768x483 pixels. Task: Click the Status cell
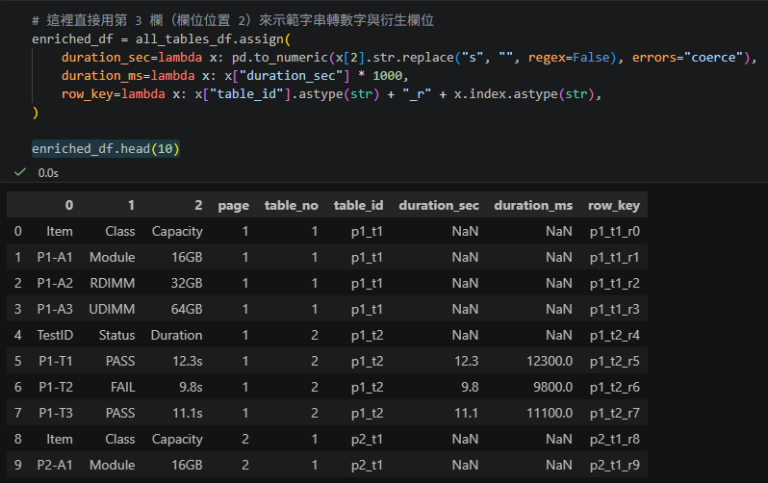[x=117, y=335]
